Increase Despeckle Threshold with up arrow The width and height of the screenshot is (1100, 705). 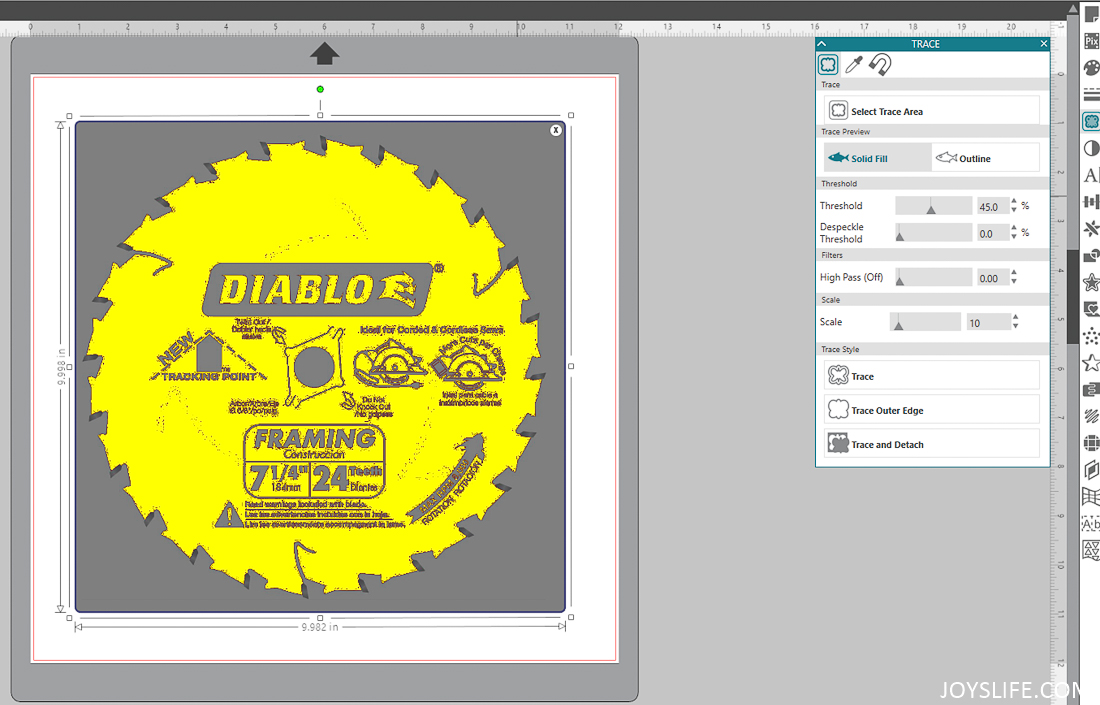point(1014,229)
